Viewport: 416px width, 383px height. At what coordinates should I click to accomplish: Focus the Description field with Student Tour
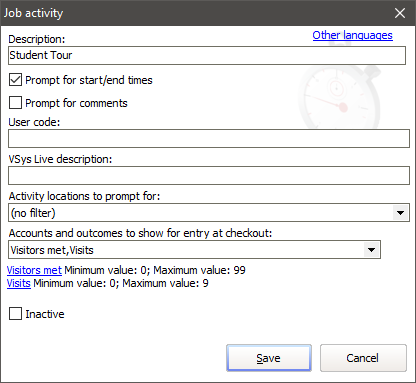207,55
